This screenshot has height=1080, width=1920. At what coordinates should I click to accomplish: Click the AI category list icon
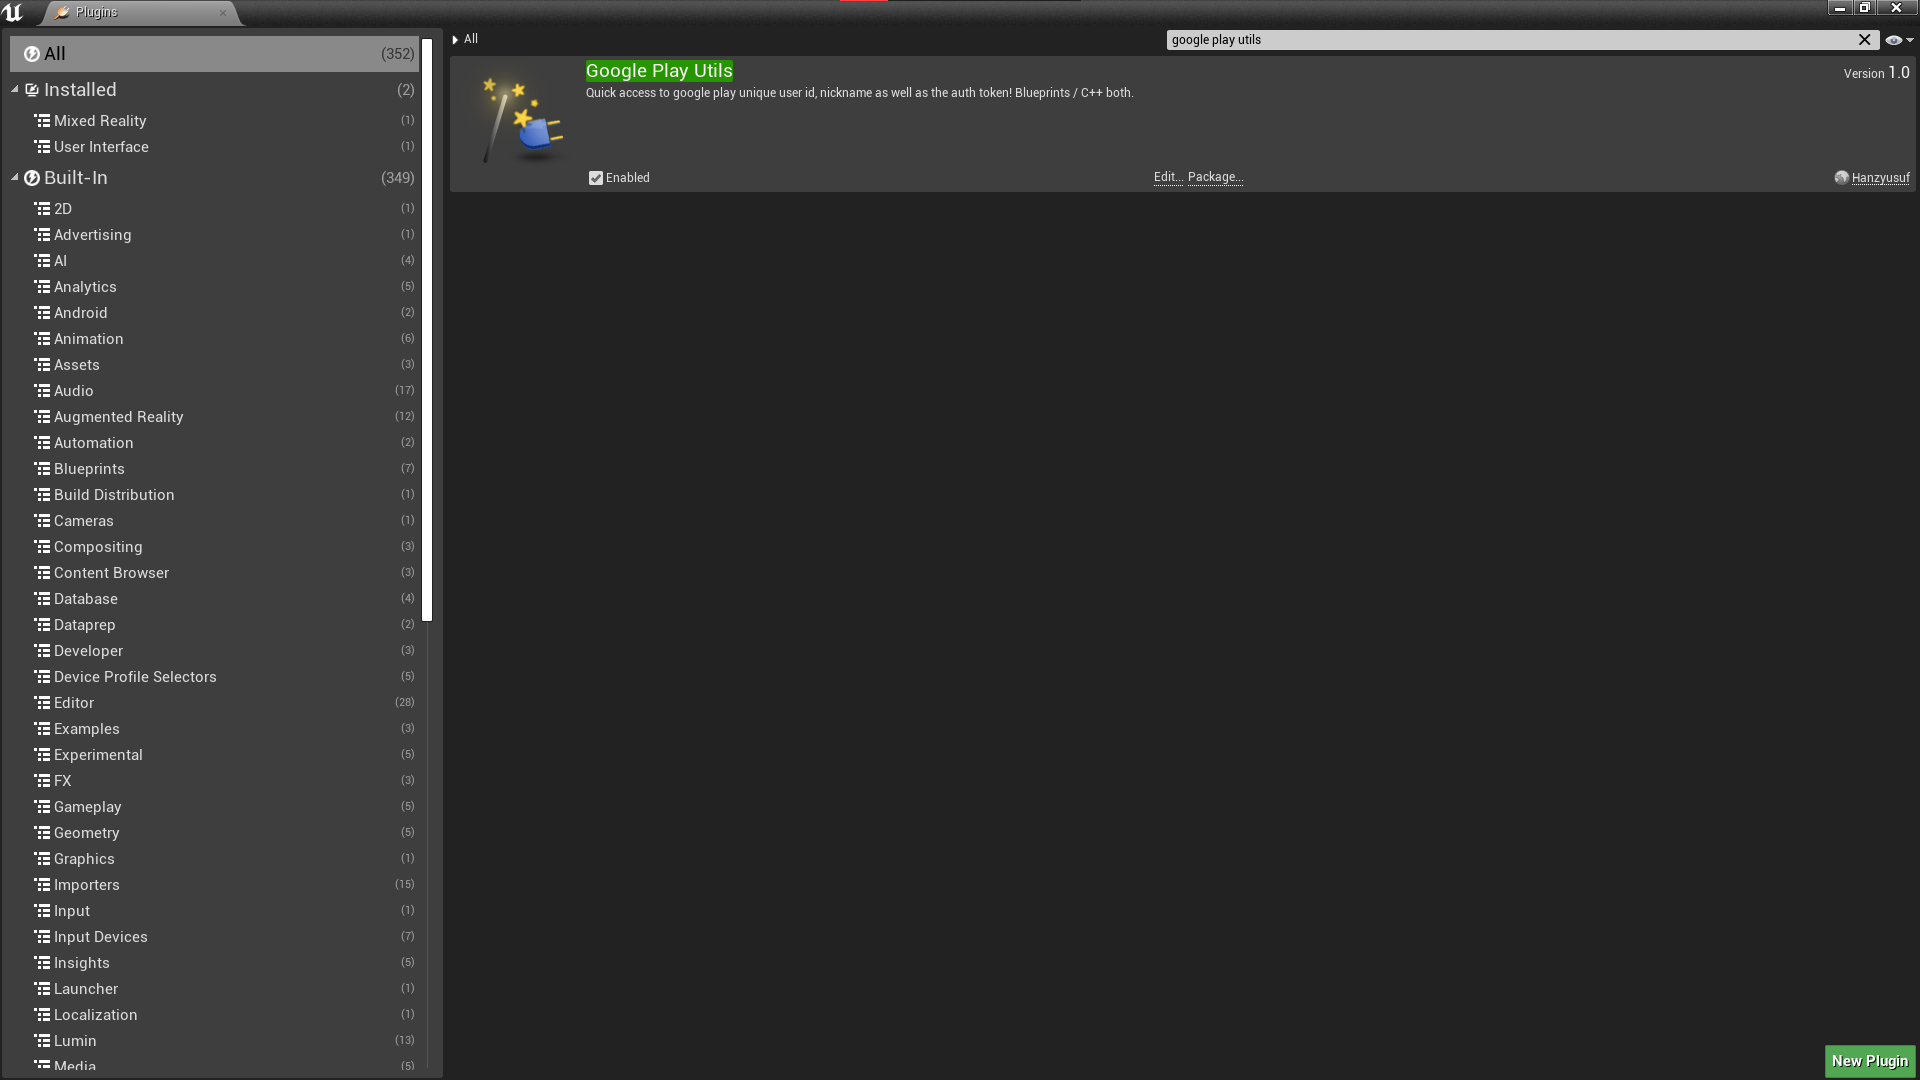point(42,261)
